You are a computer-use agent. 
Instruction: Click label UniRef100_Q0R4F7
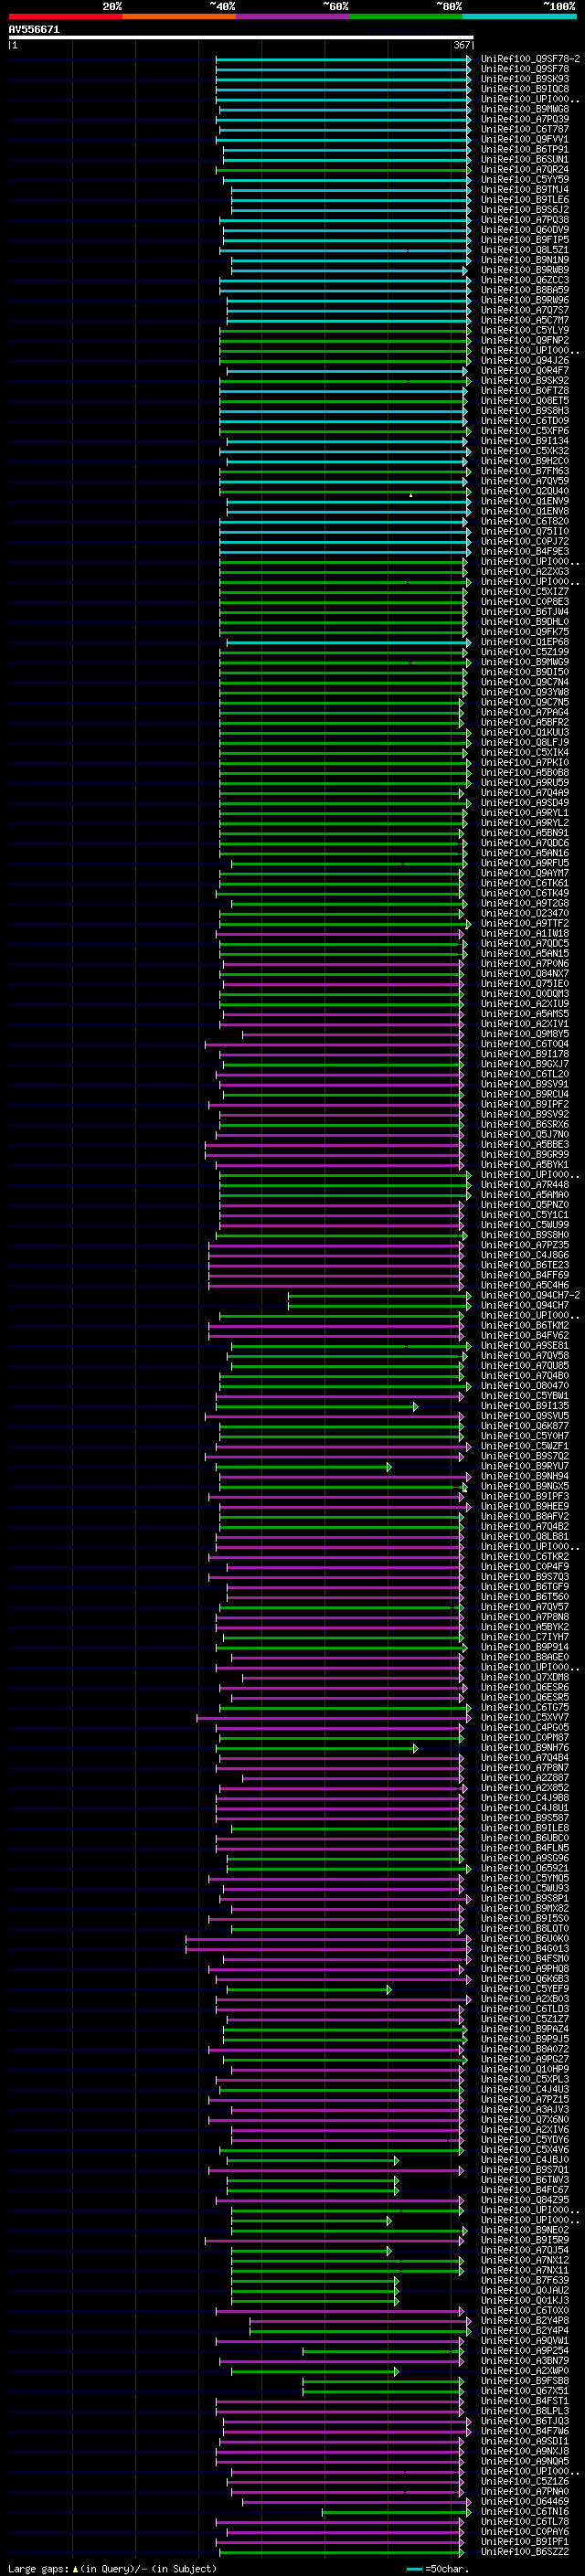click(525, 370)
